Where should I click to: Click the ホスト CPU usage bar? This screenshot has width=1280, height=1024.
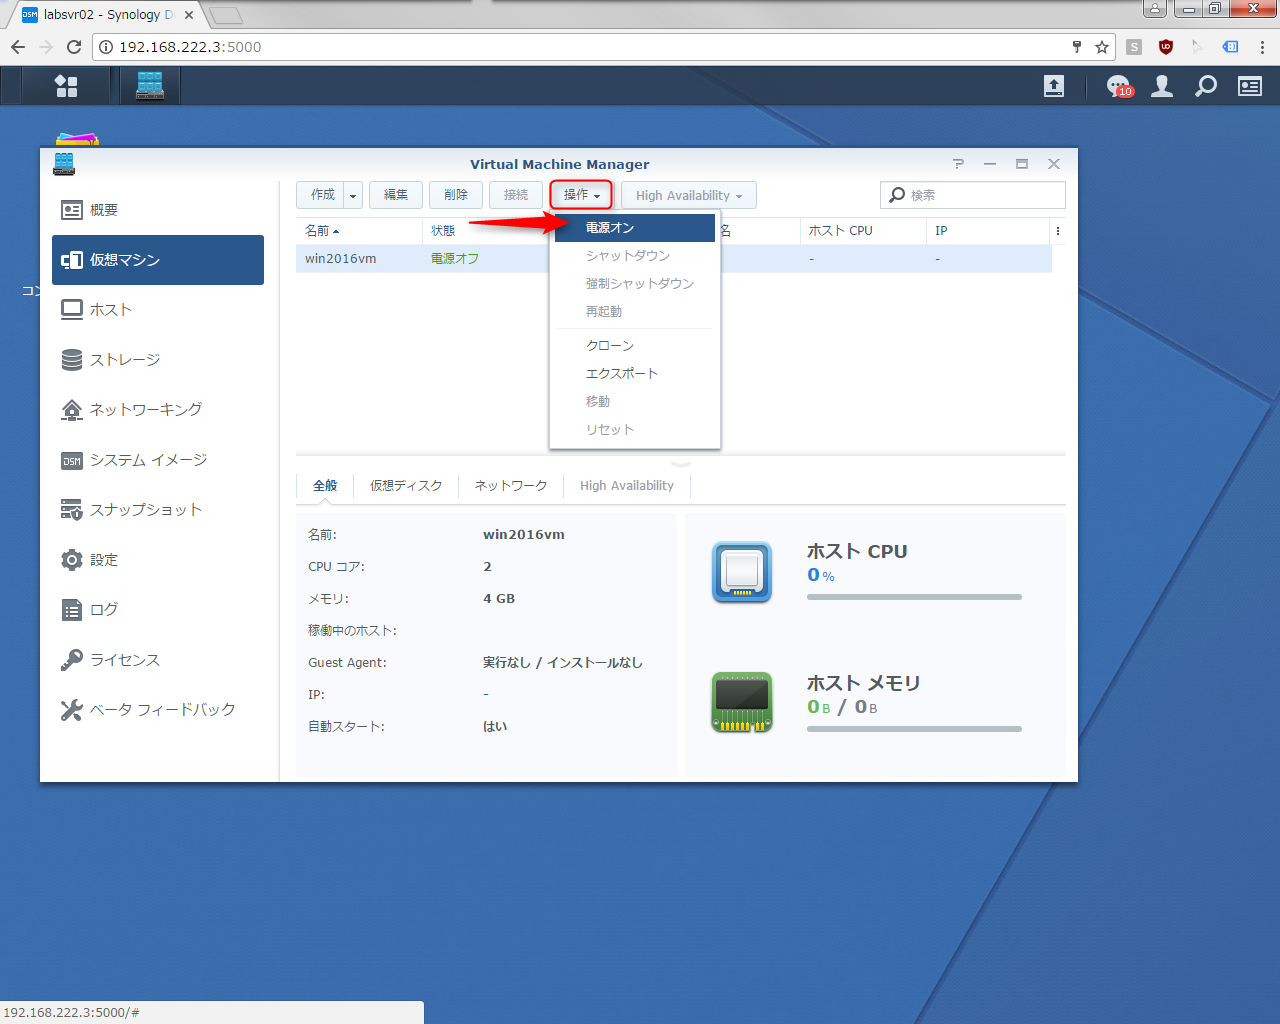pos(914,597)
